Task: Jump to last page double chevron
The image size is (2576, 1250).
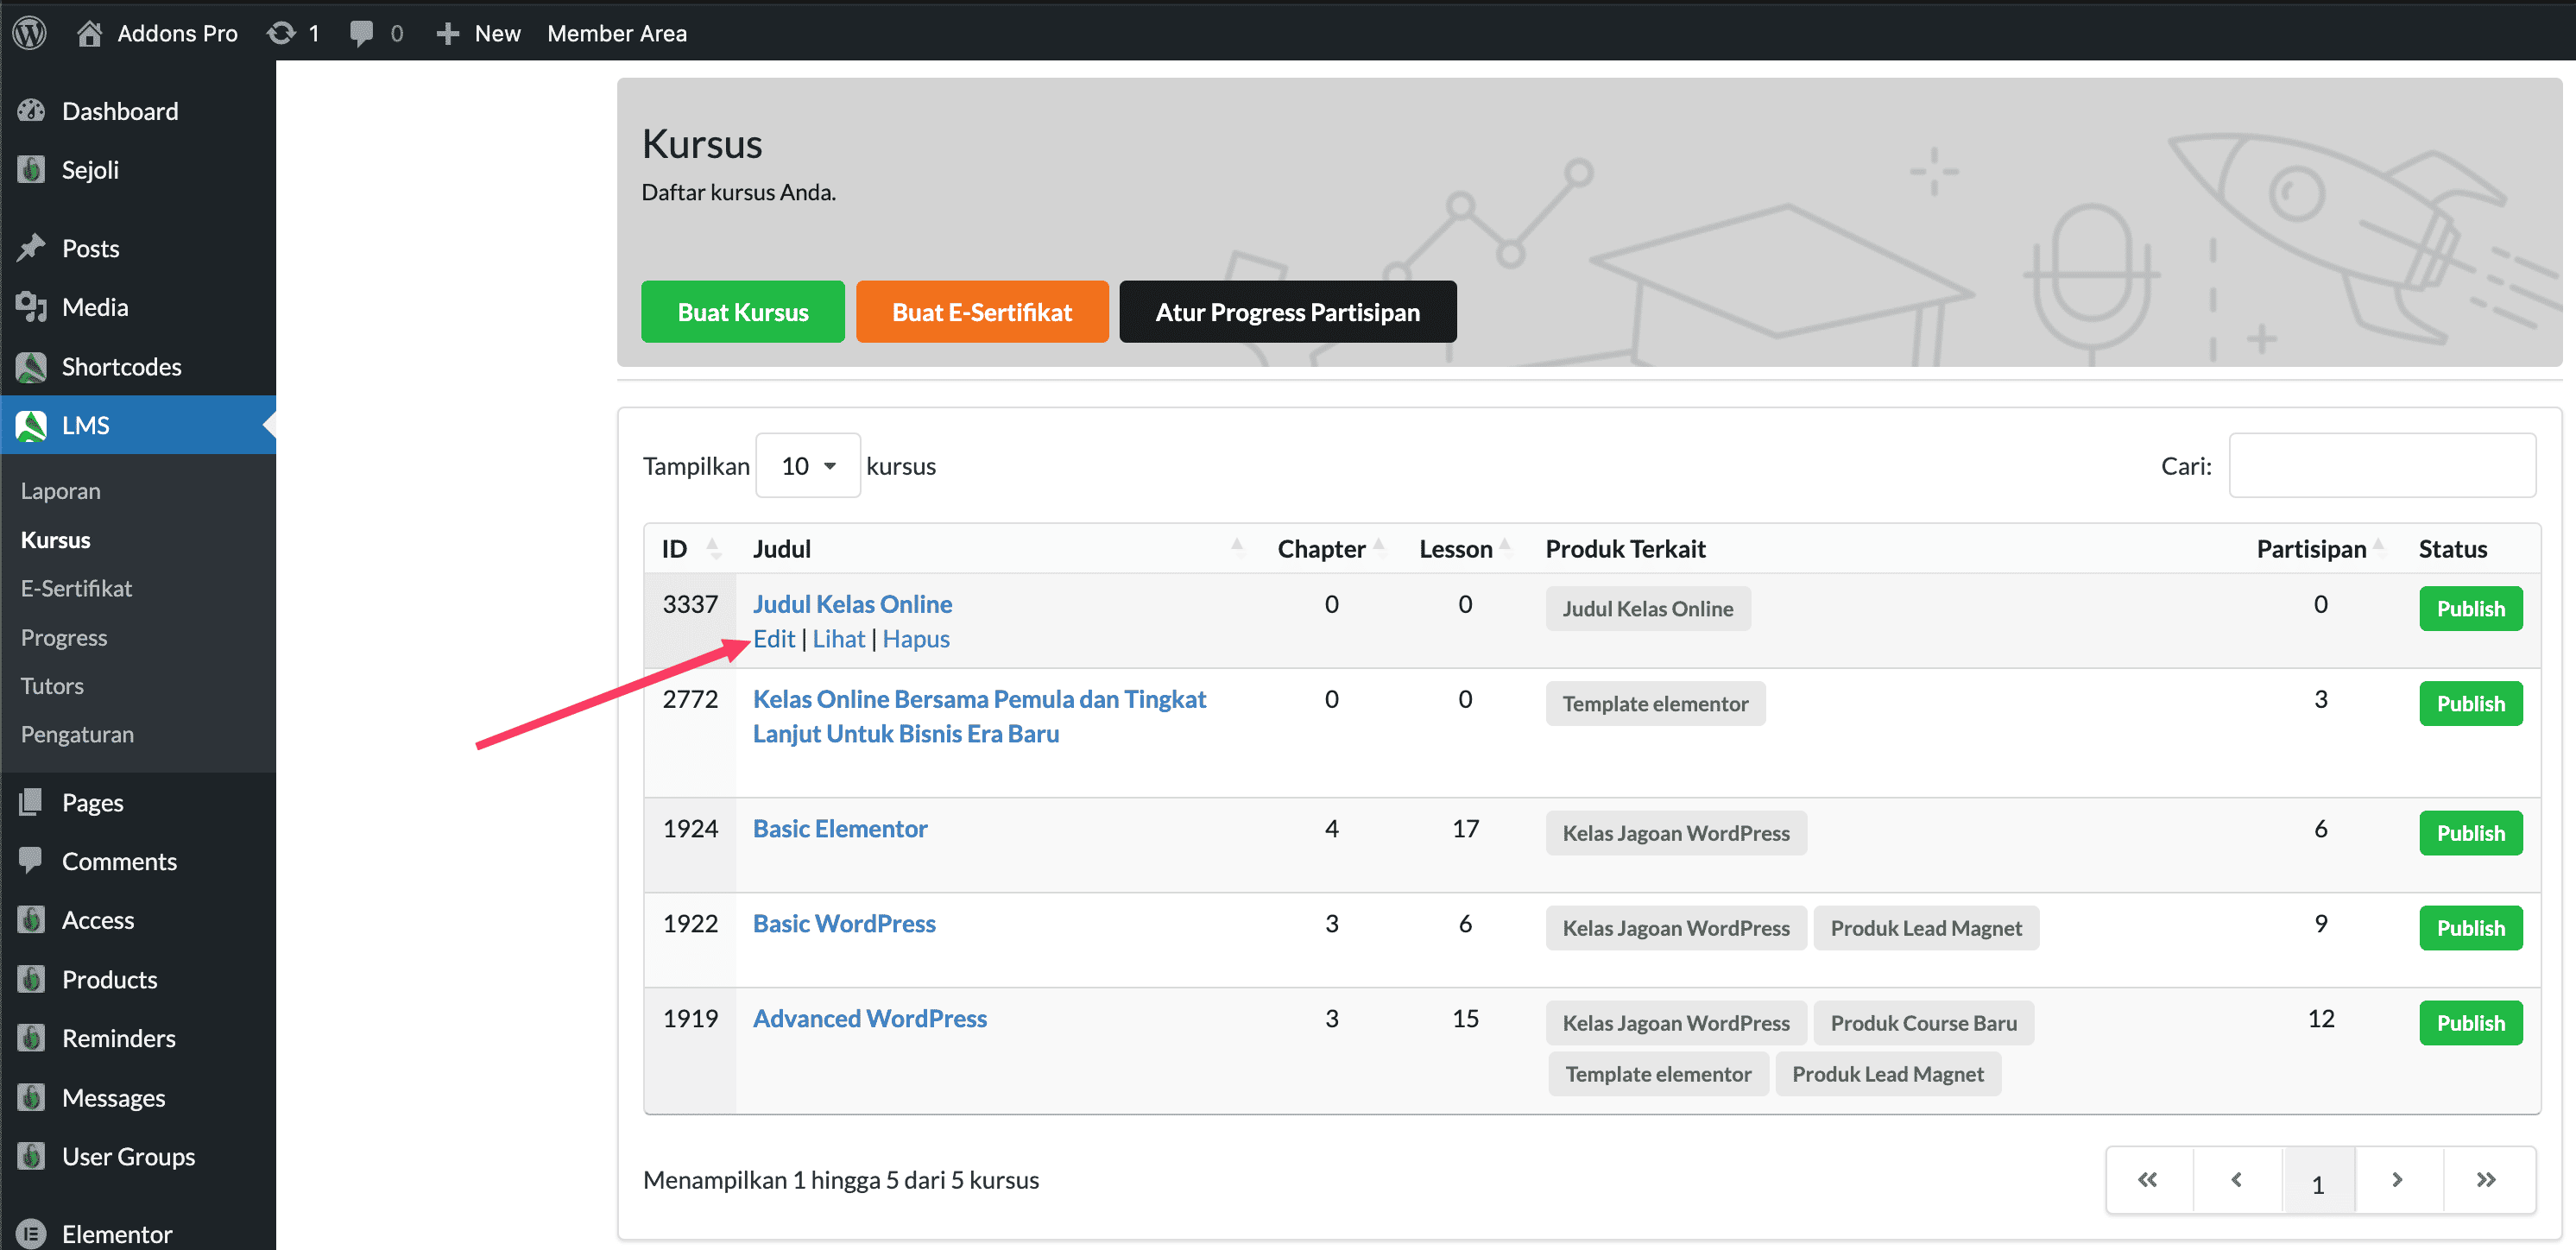Action: point(2486,1180)
